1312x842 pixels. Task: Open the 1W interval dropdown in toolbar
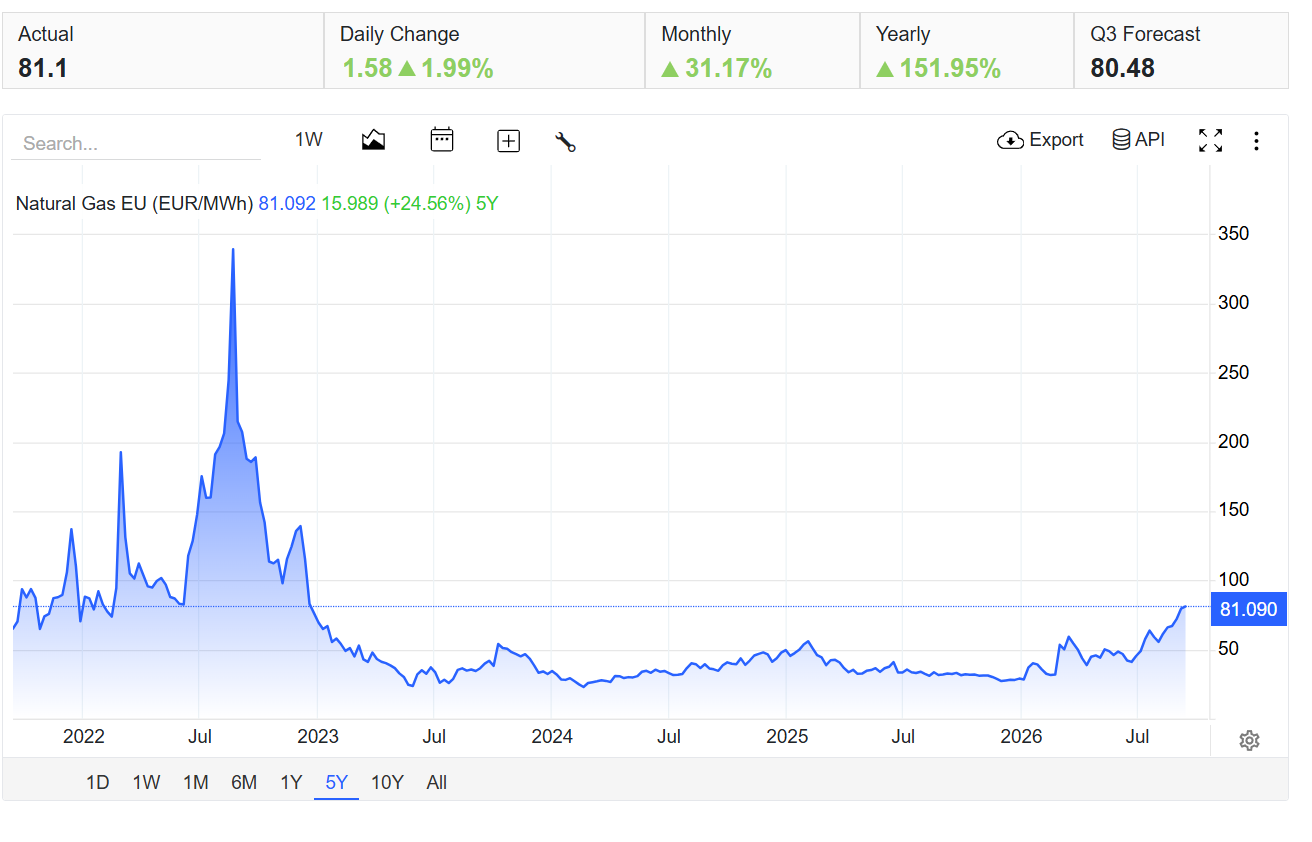[309, 140]
